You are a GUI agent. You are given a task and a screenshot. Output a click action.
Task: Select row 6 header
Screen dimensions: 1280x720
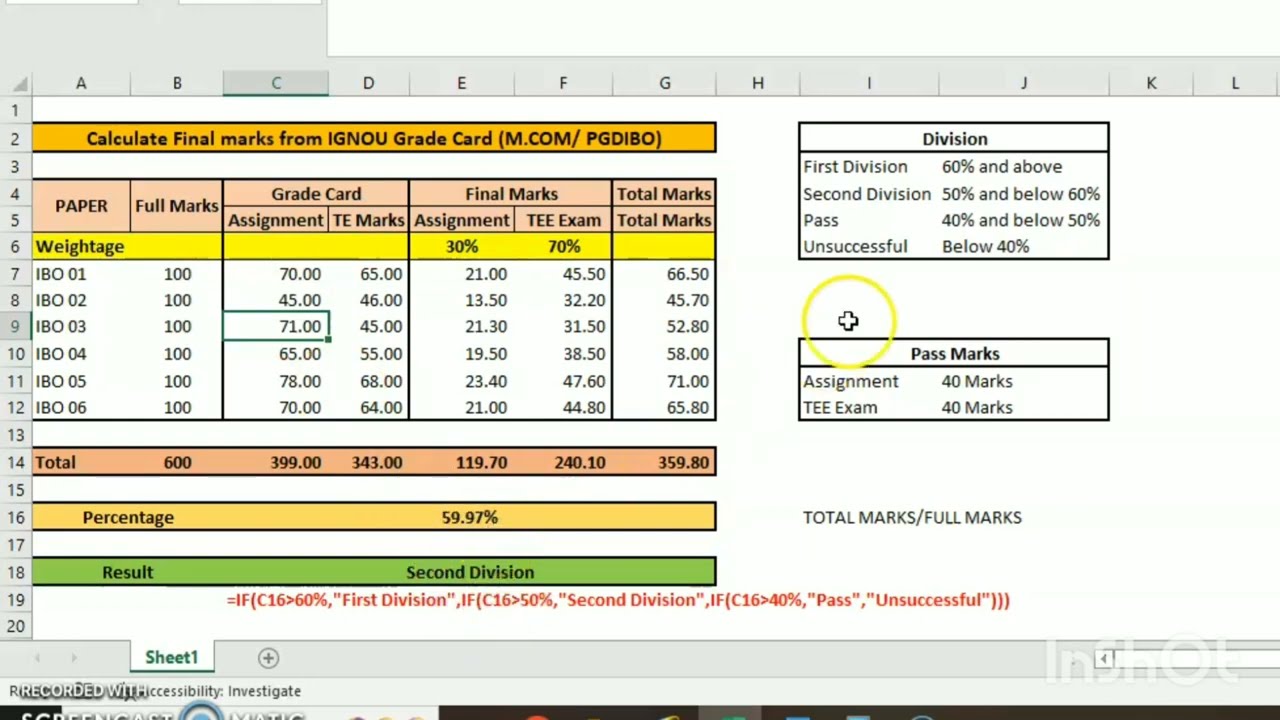[x=15, y=247]
